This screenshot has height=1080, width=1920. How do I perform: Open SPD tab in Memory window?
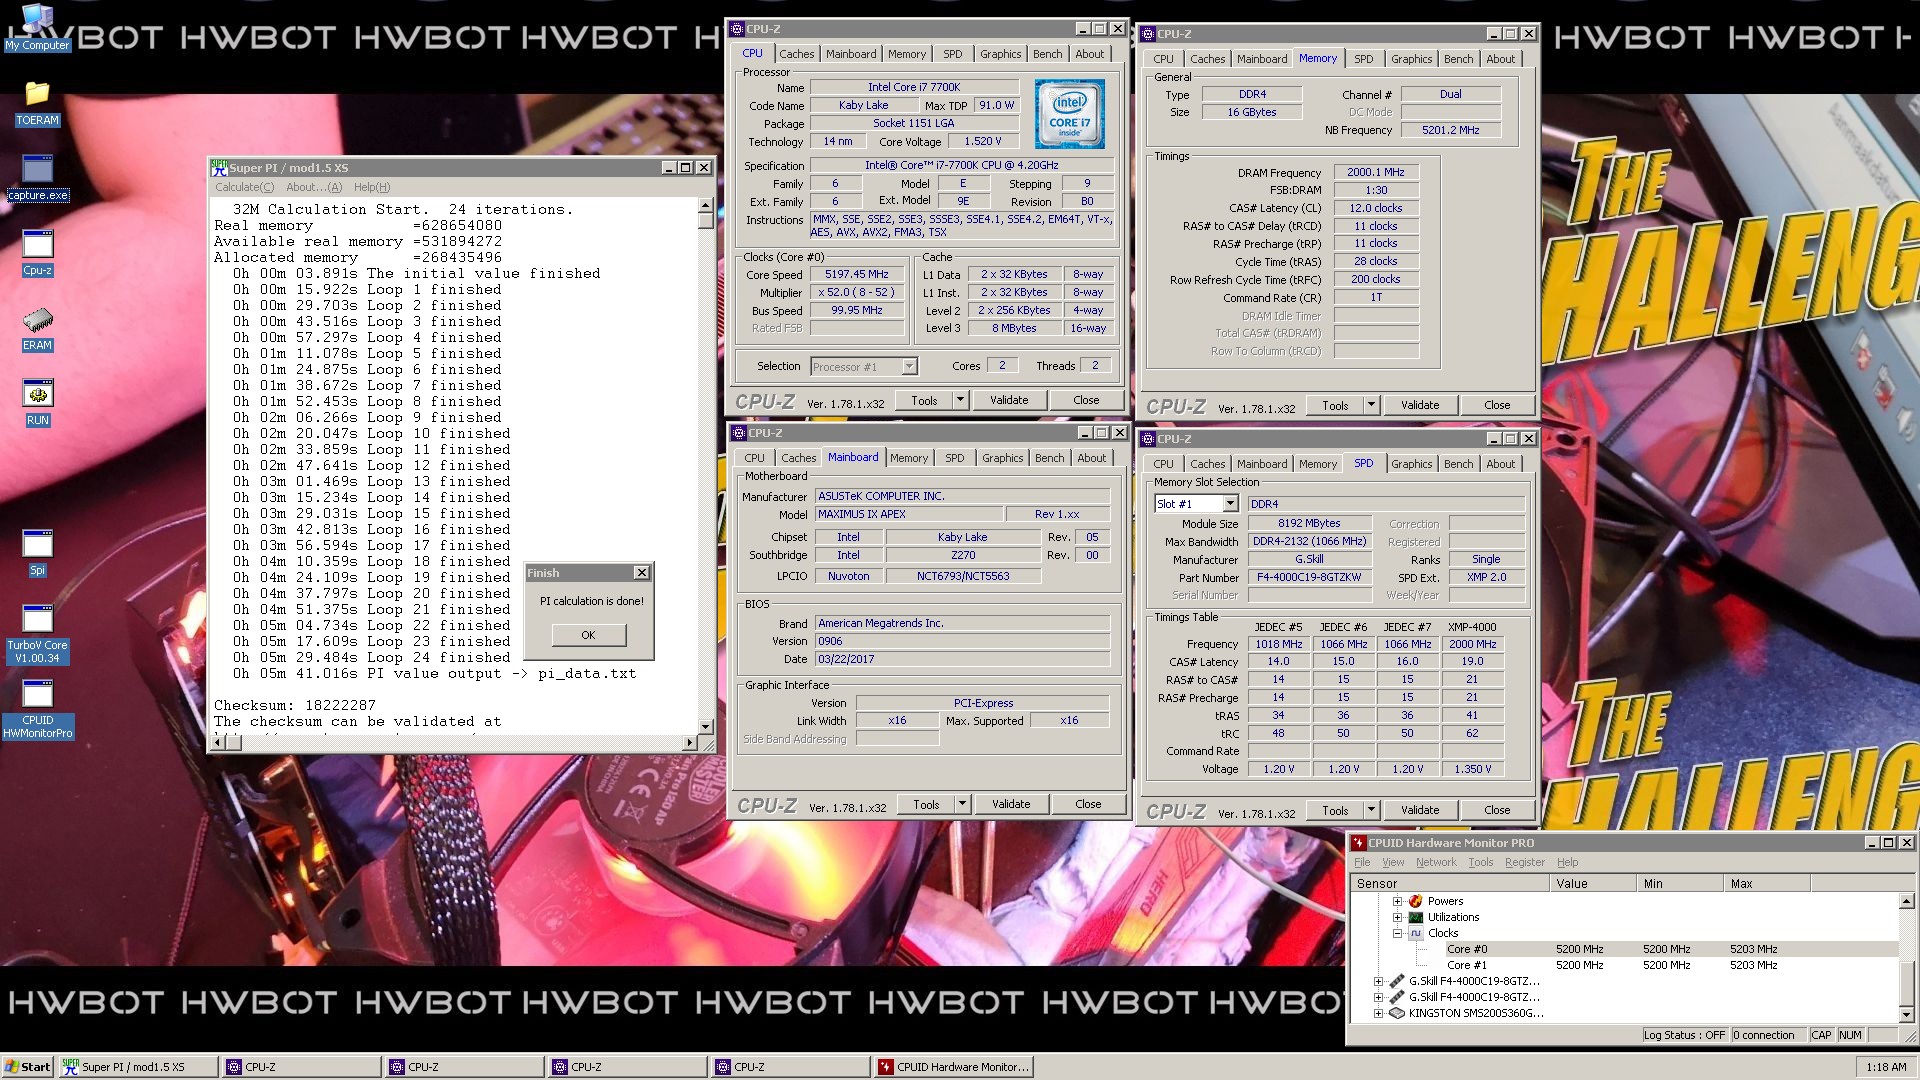[x=1364, y=59]
